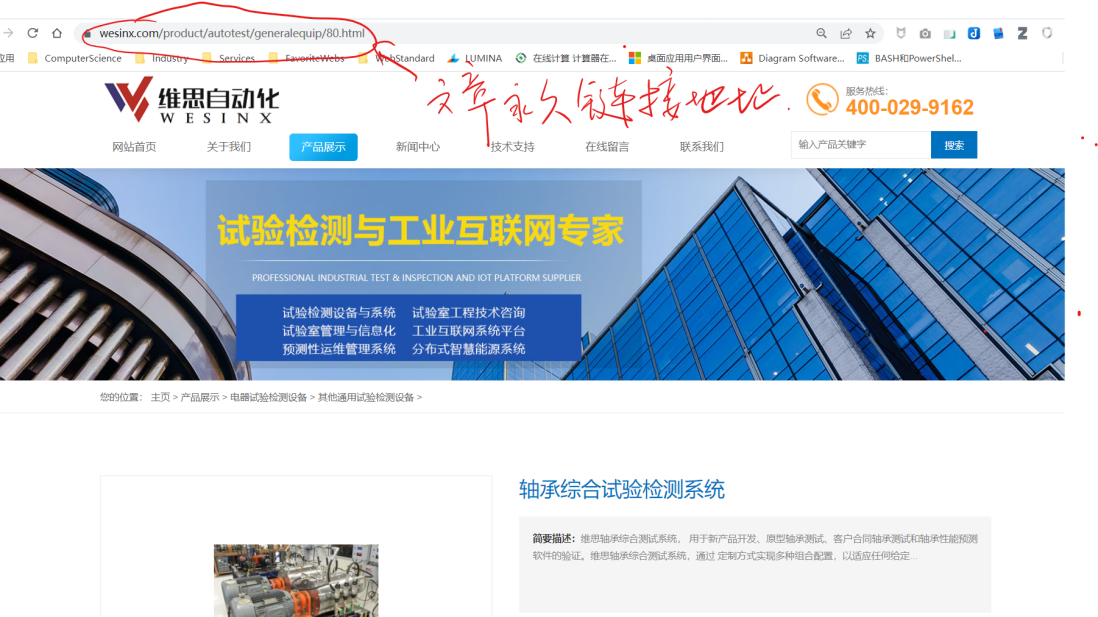Click the address bar URL wesinx.com
1098x617 pixels.
coord(232,33)
